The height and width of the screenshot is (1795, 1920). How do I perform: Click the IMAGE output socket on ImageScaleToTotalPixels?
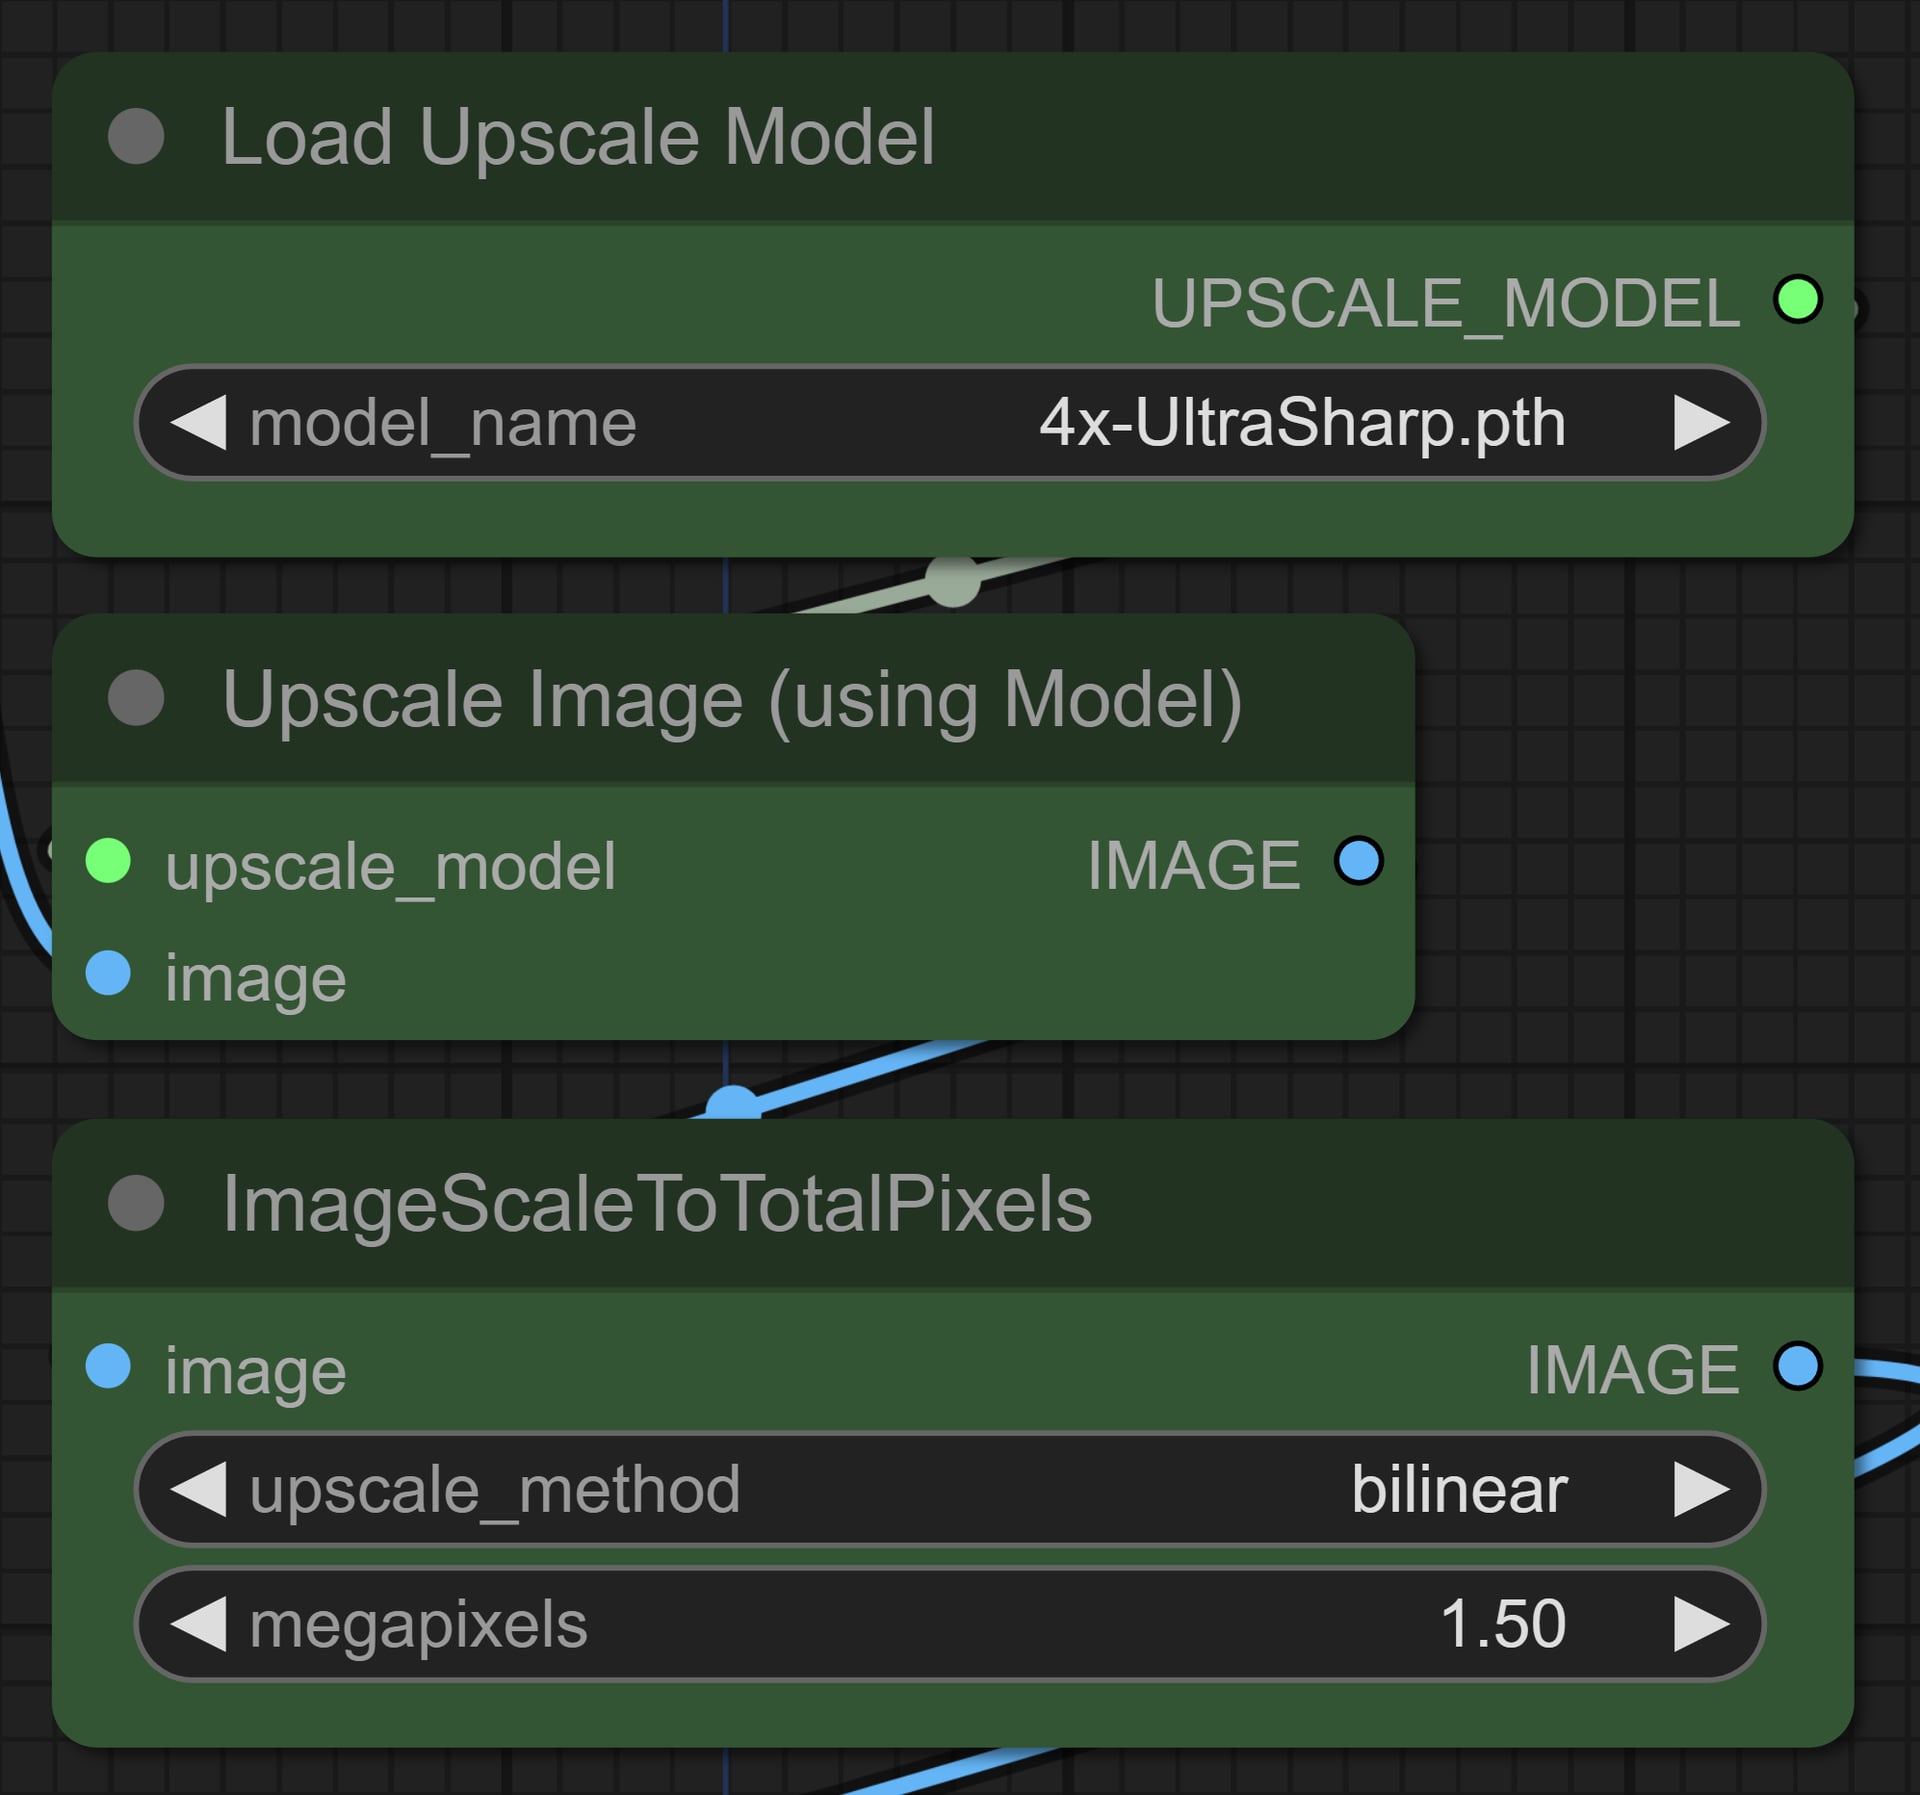coord(1798,1366)
